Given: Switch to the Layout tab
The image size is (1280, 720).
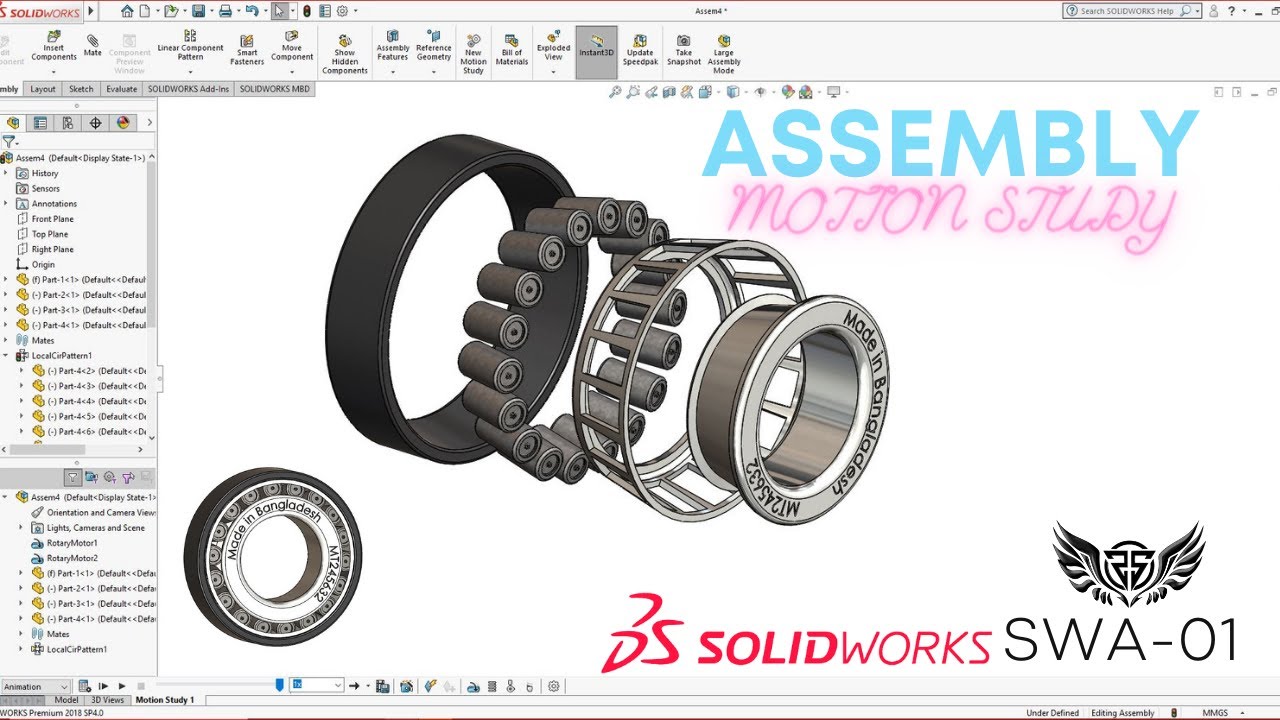Looking at the screenshot, I should (x=43, y=89).
